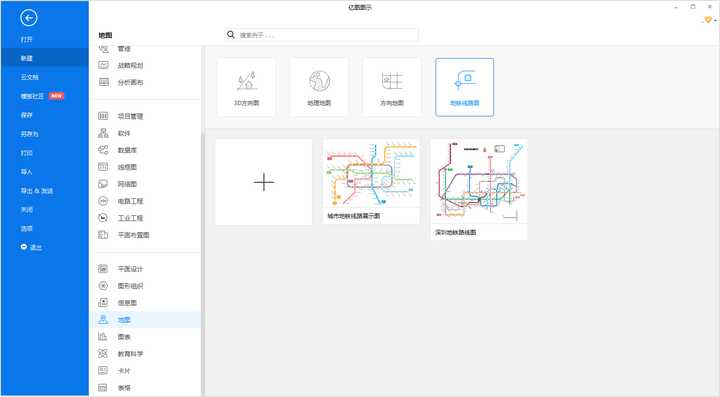Select the highlighted 地图 category icon

(x=103, y=320)
